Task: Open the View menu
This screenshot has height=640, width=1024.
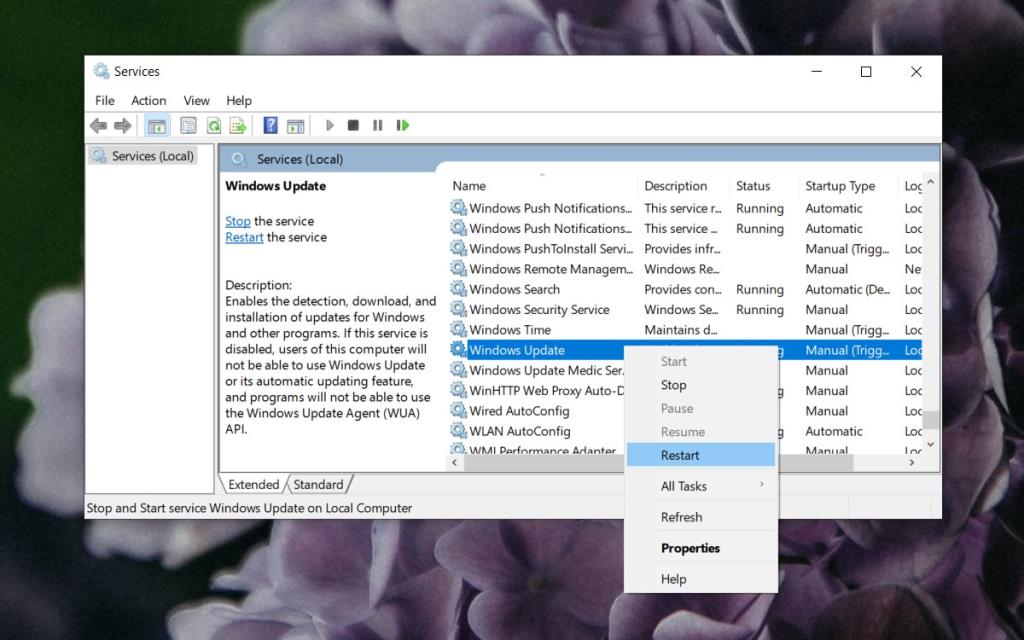Action: pyautogui.click(x=196, y=100)
